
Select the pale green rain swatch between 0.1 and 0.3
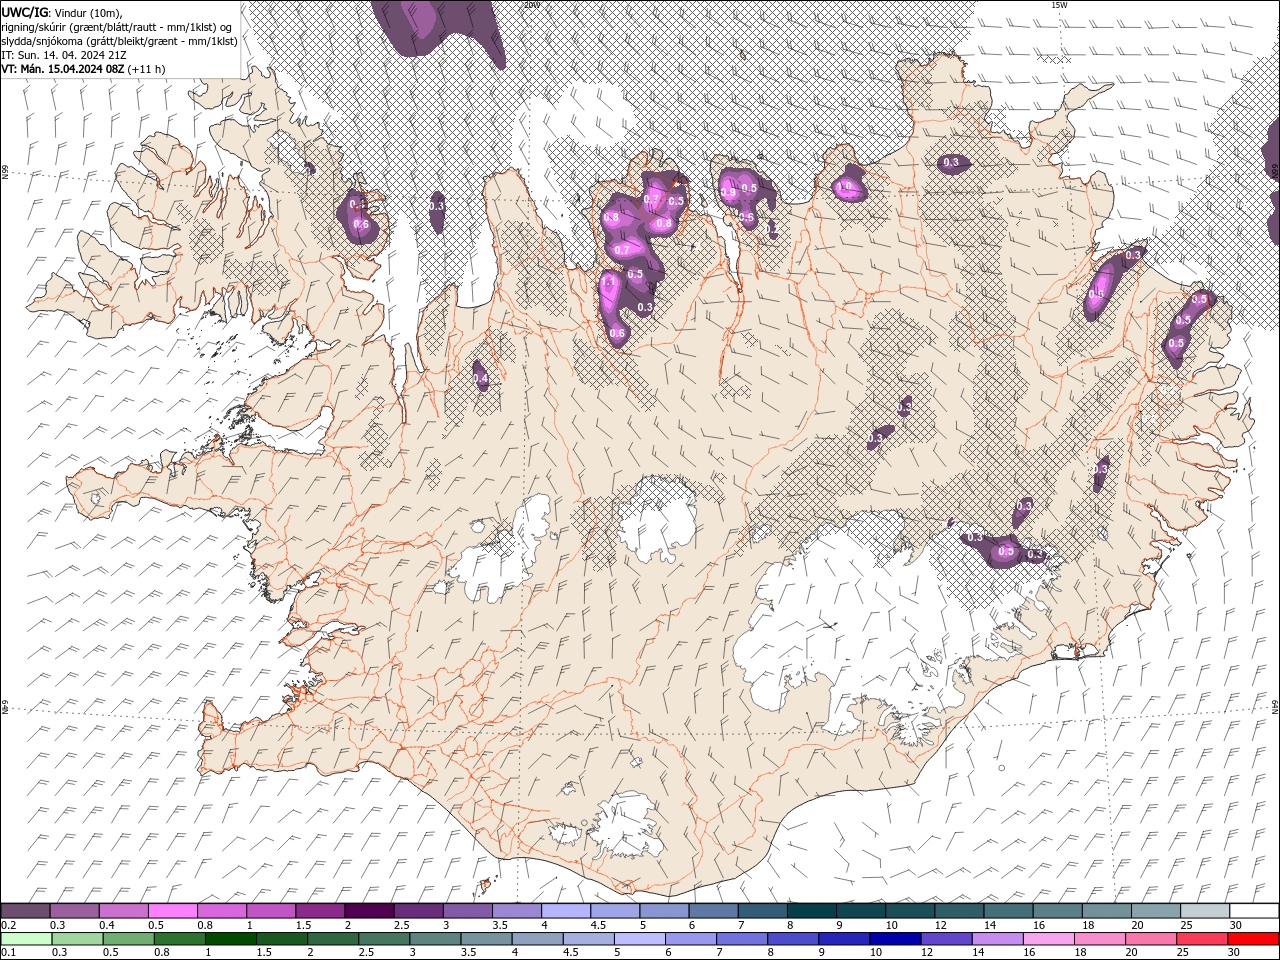tap(26, 939)
